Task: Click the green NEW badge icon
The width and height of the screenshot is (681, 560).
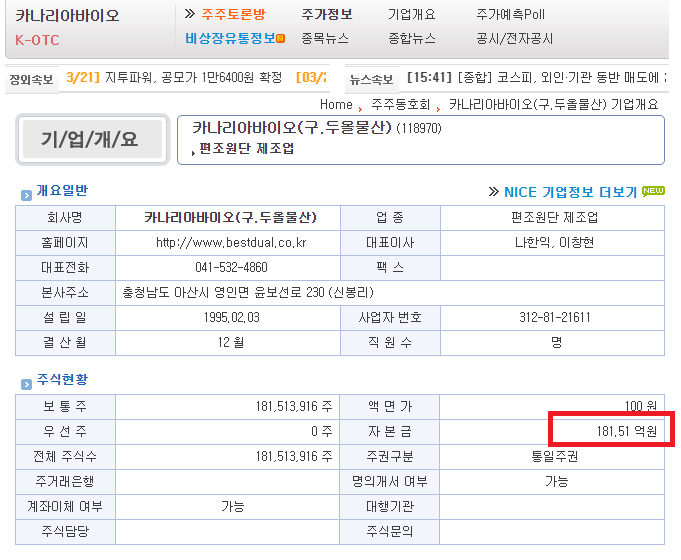Action: [653, 191]
